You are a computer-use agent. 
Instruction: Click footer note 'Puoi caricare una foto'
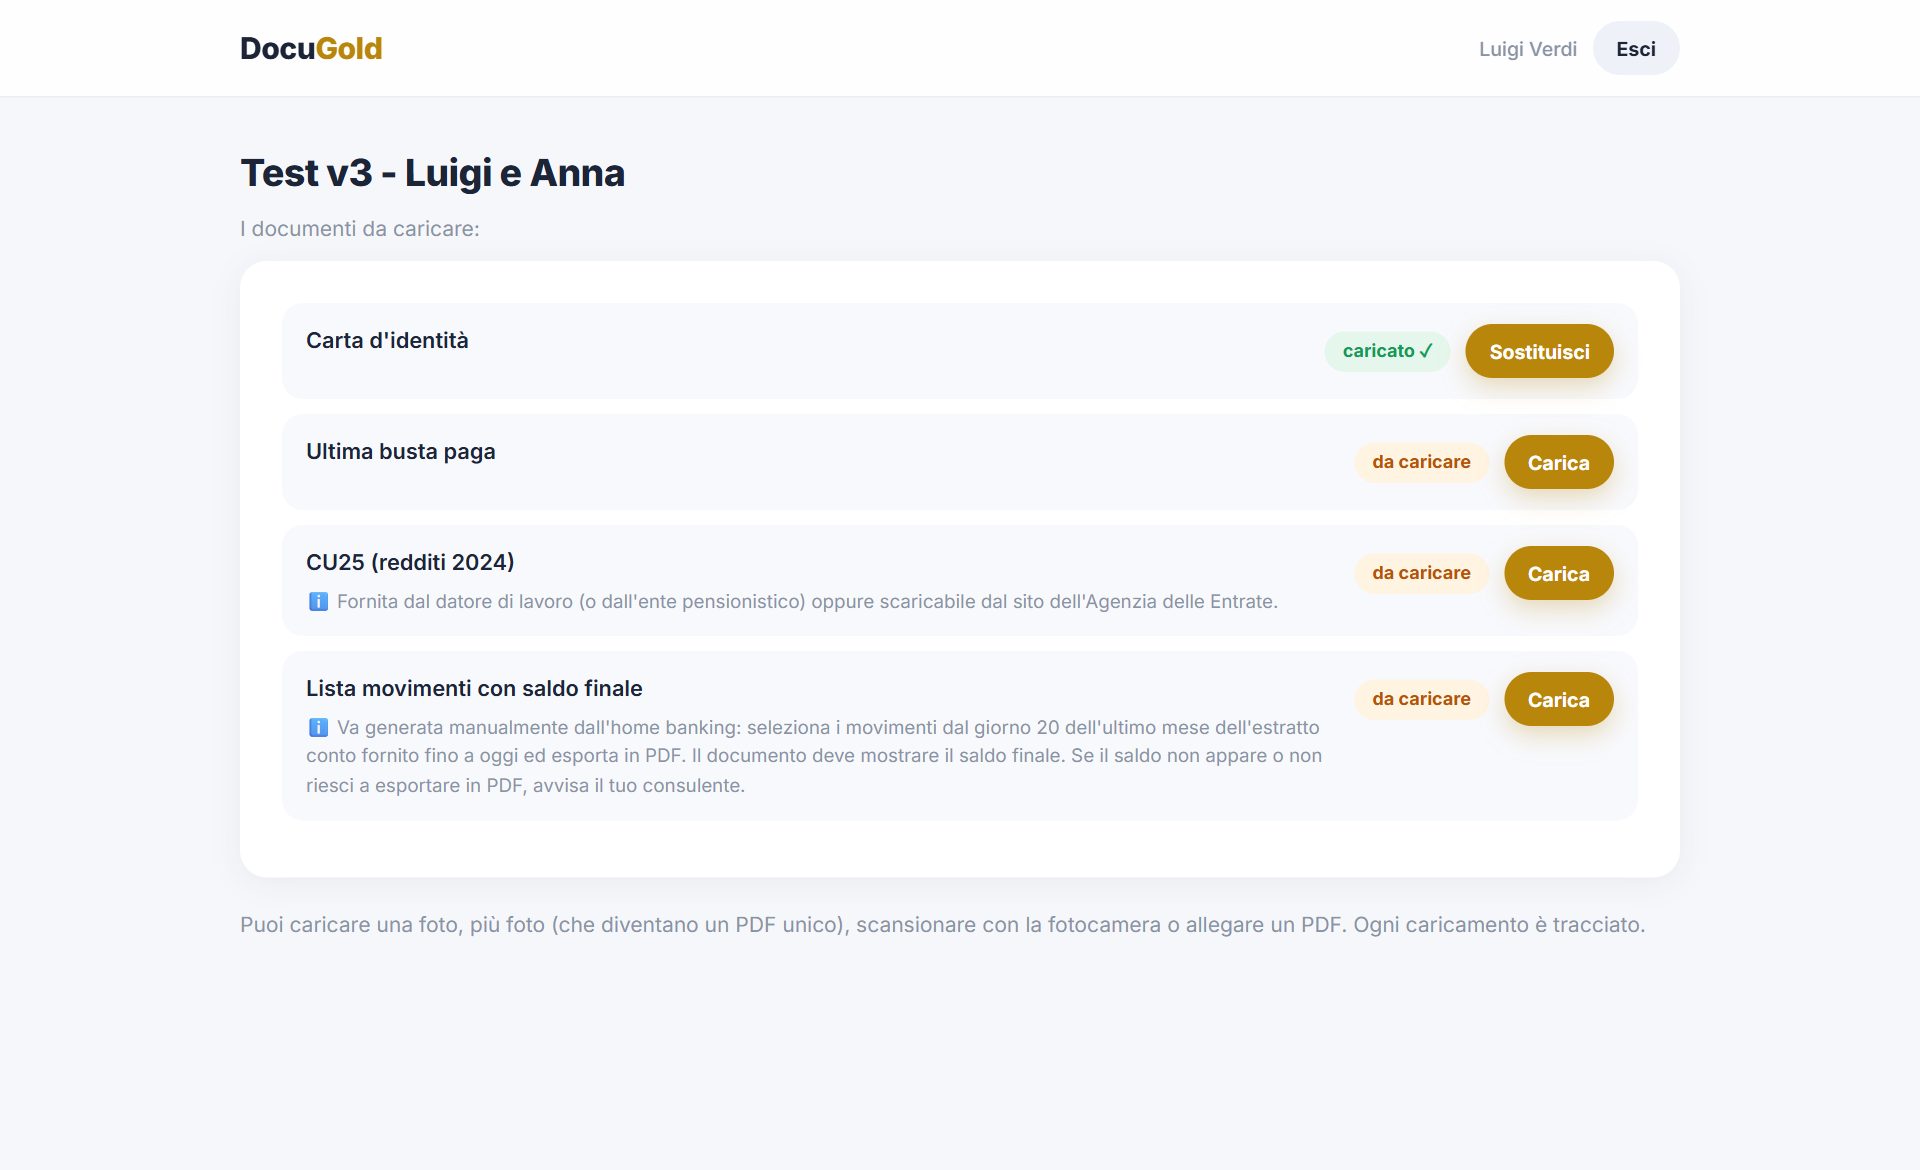tap(943, 925)
